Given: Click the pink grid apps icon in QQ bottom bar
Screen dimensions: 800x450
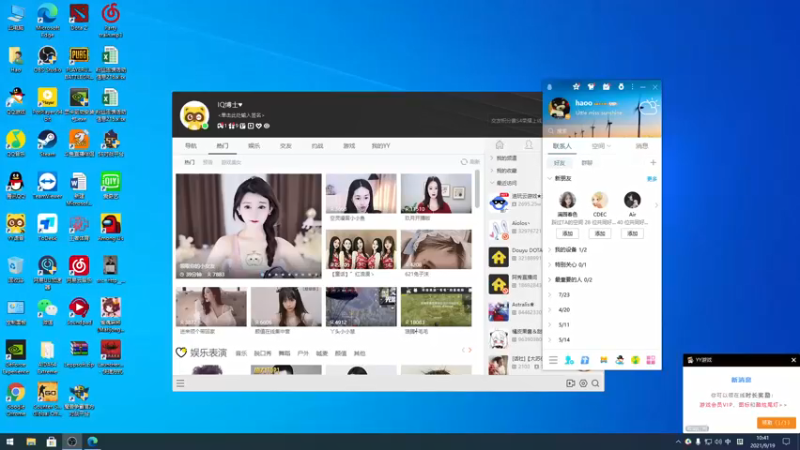Looking at the screenshot, I should (651, 360).
